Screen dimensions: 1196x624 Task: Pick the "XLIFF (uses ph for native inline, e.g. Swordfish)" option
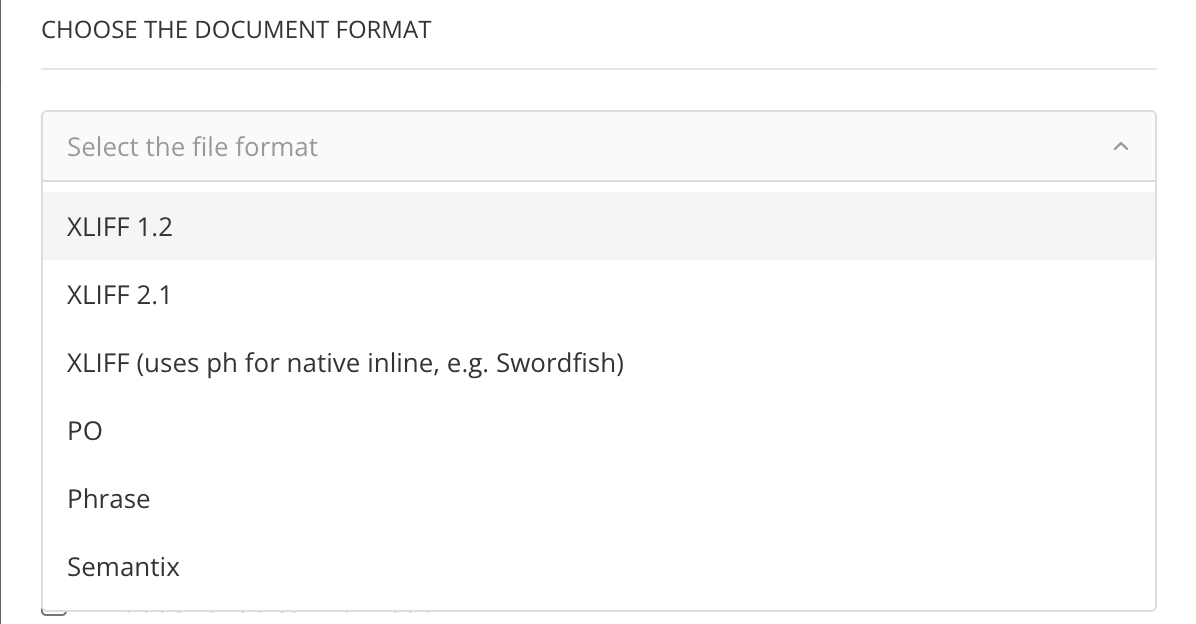point(345,362)
